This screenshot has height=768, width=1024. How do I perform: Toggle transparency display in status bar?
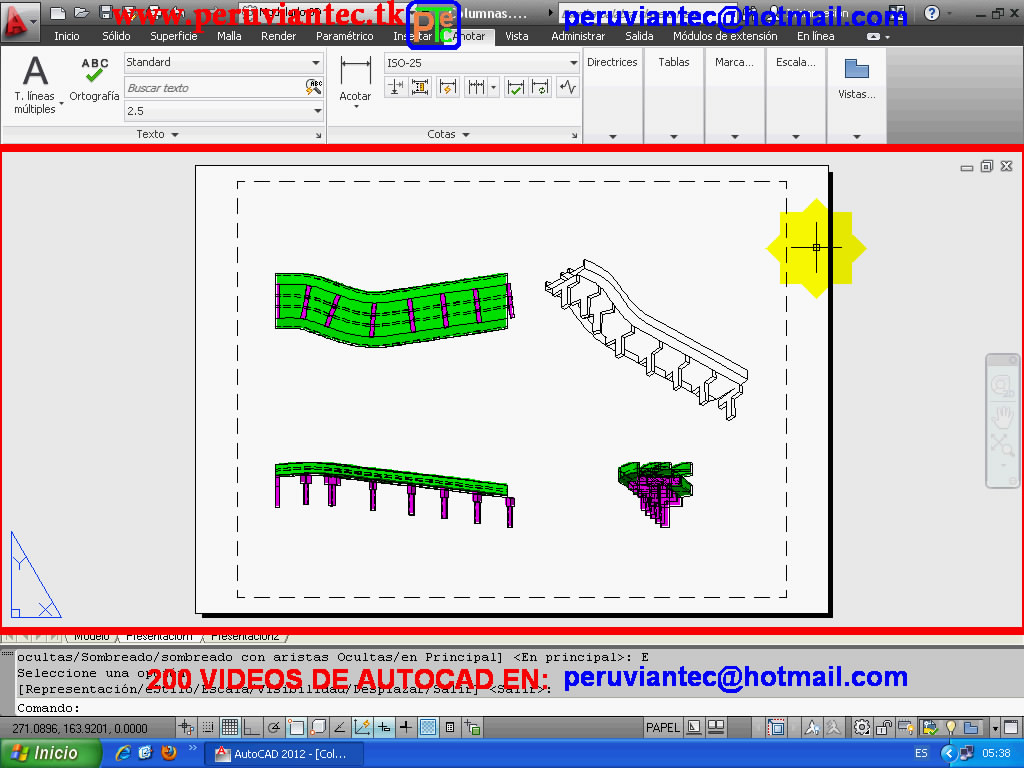coord(428,727)
